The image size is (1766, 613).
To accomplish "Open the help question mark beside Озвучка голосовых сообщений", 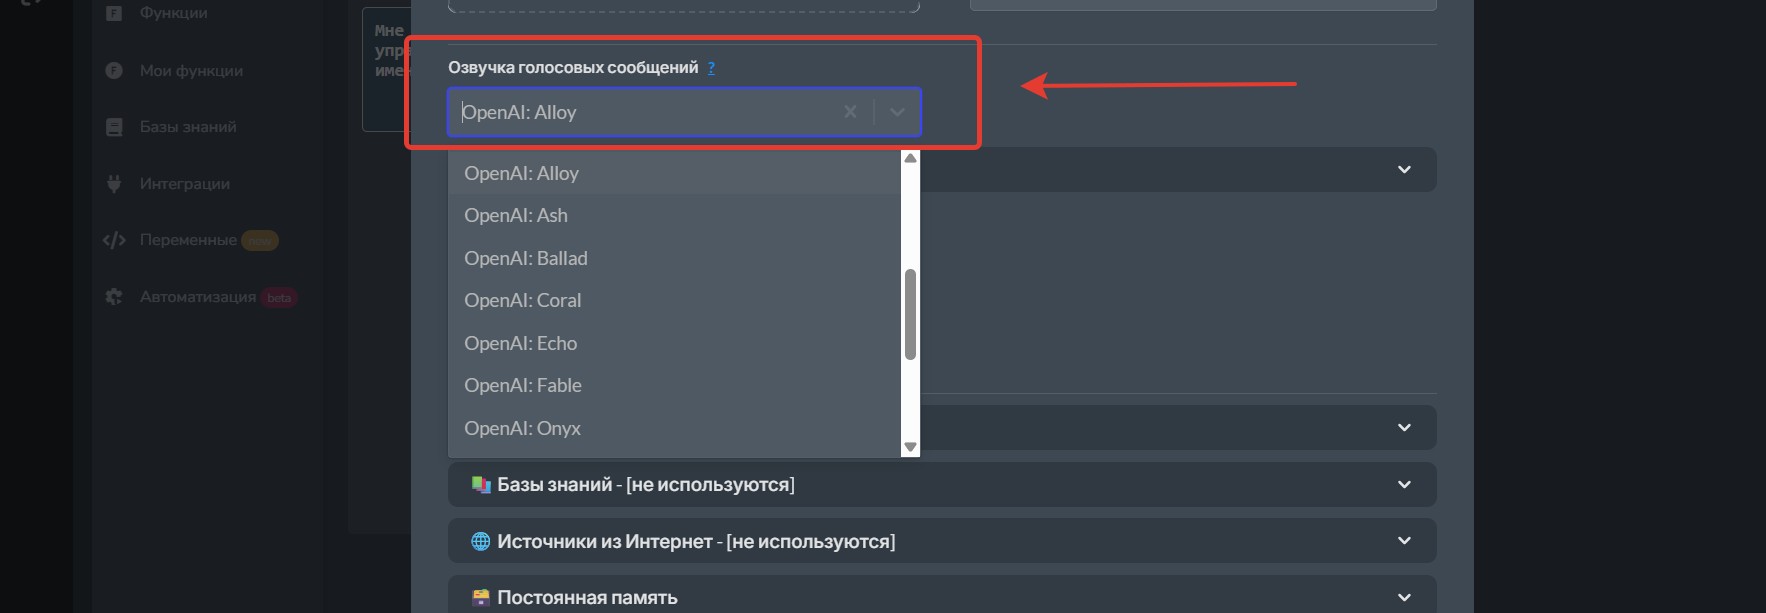I will [711, 68].
